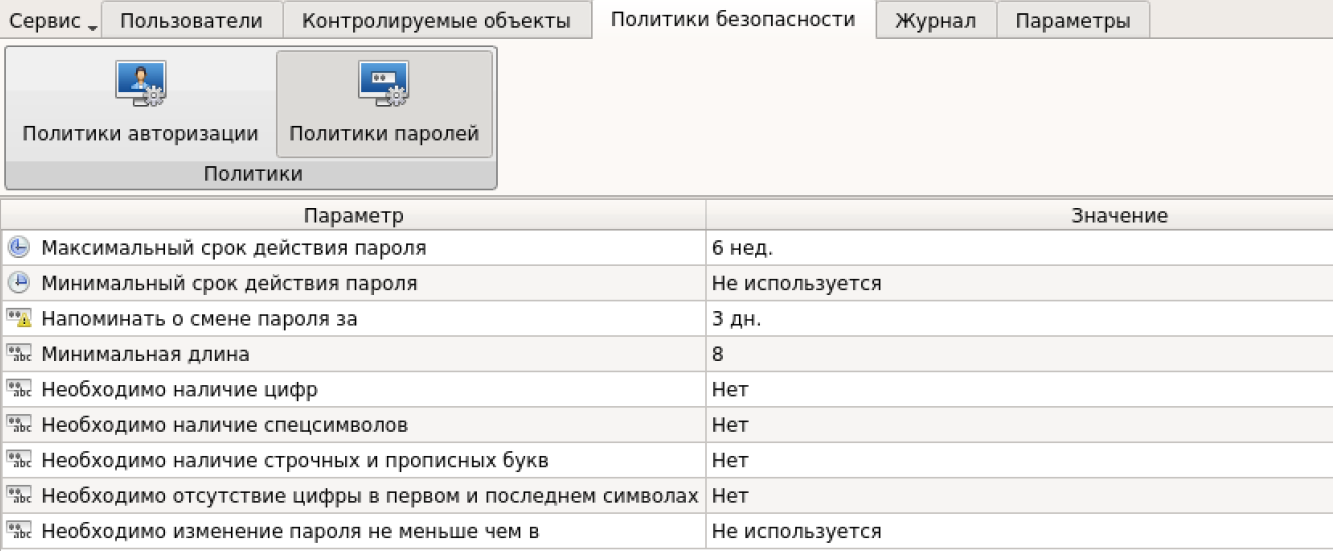The height and width of the screenshot is (551, 1336).
Task: Open the Контролируемые объекты tab
Action: (x=436, y=20)
